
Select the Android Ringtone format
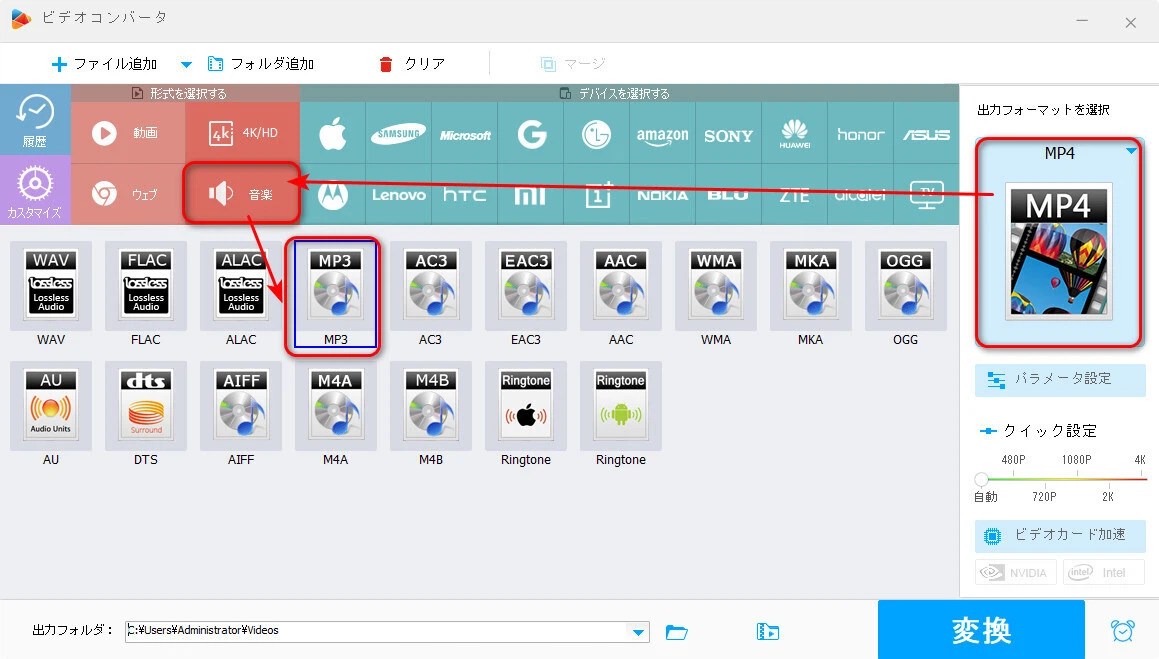point(621,406)
